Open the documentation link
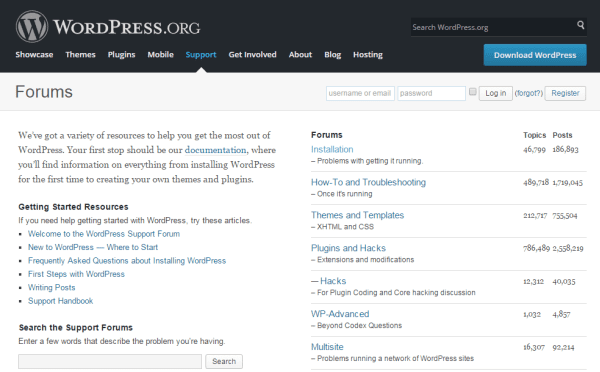Screen dimensions: 600x372 coord(215,150)
